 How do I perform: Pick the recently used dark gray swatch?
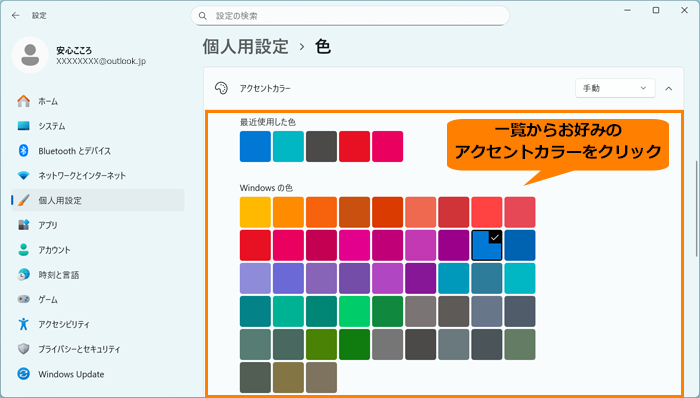tap(321, 146)
